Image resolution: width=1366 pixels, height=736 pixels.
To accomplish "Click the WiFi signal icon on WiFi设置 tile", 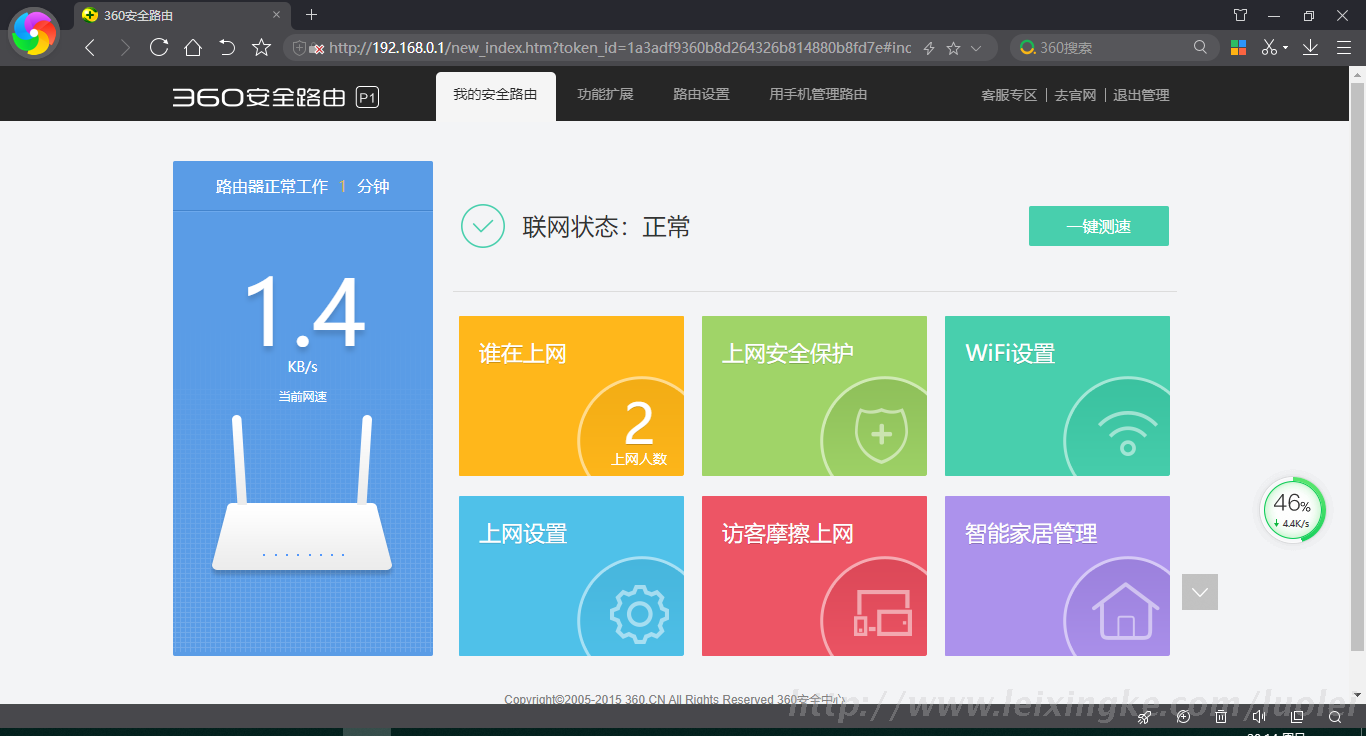I will [x=1127, y=435].
